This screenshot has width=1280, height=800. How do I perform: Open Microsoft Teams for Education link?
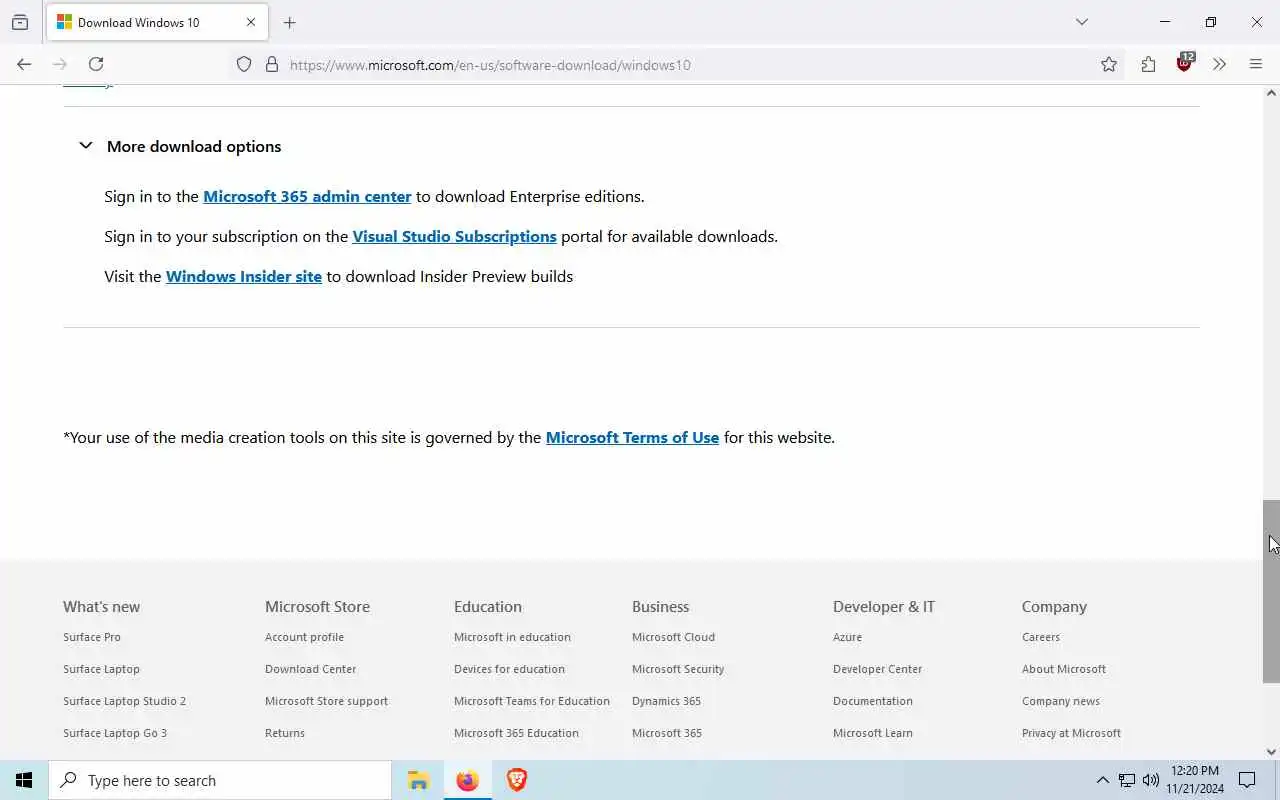(x=532, y=701)
